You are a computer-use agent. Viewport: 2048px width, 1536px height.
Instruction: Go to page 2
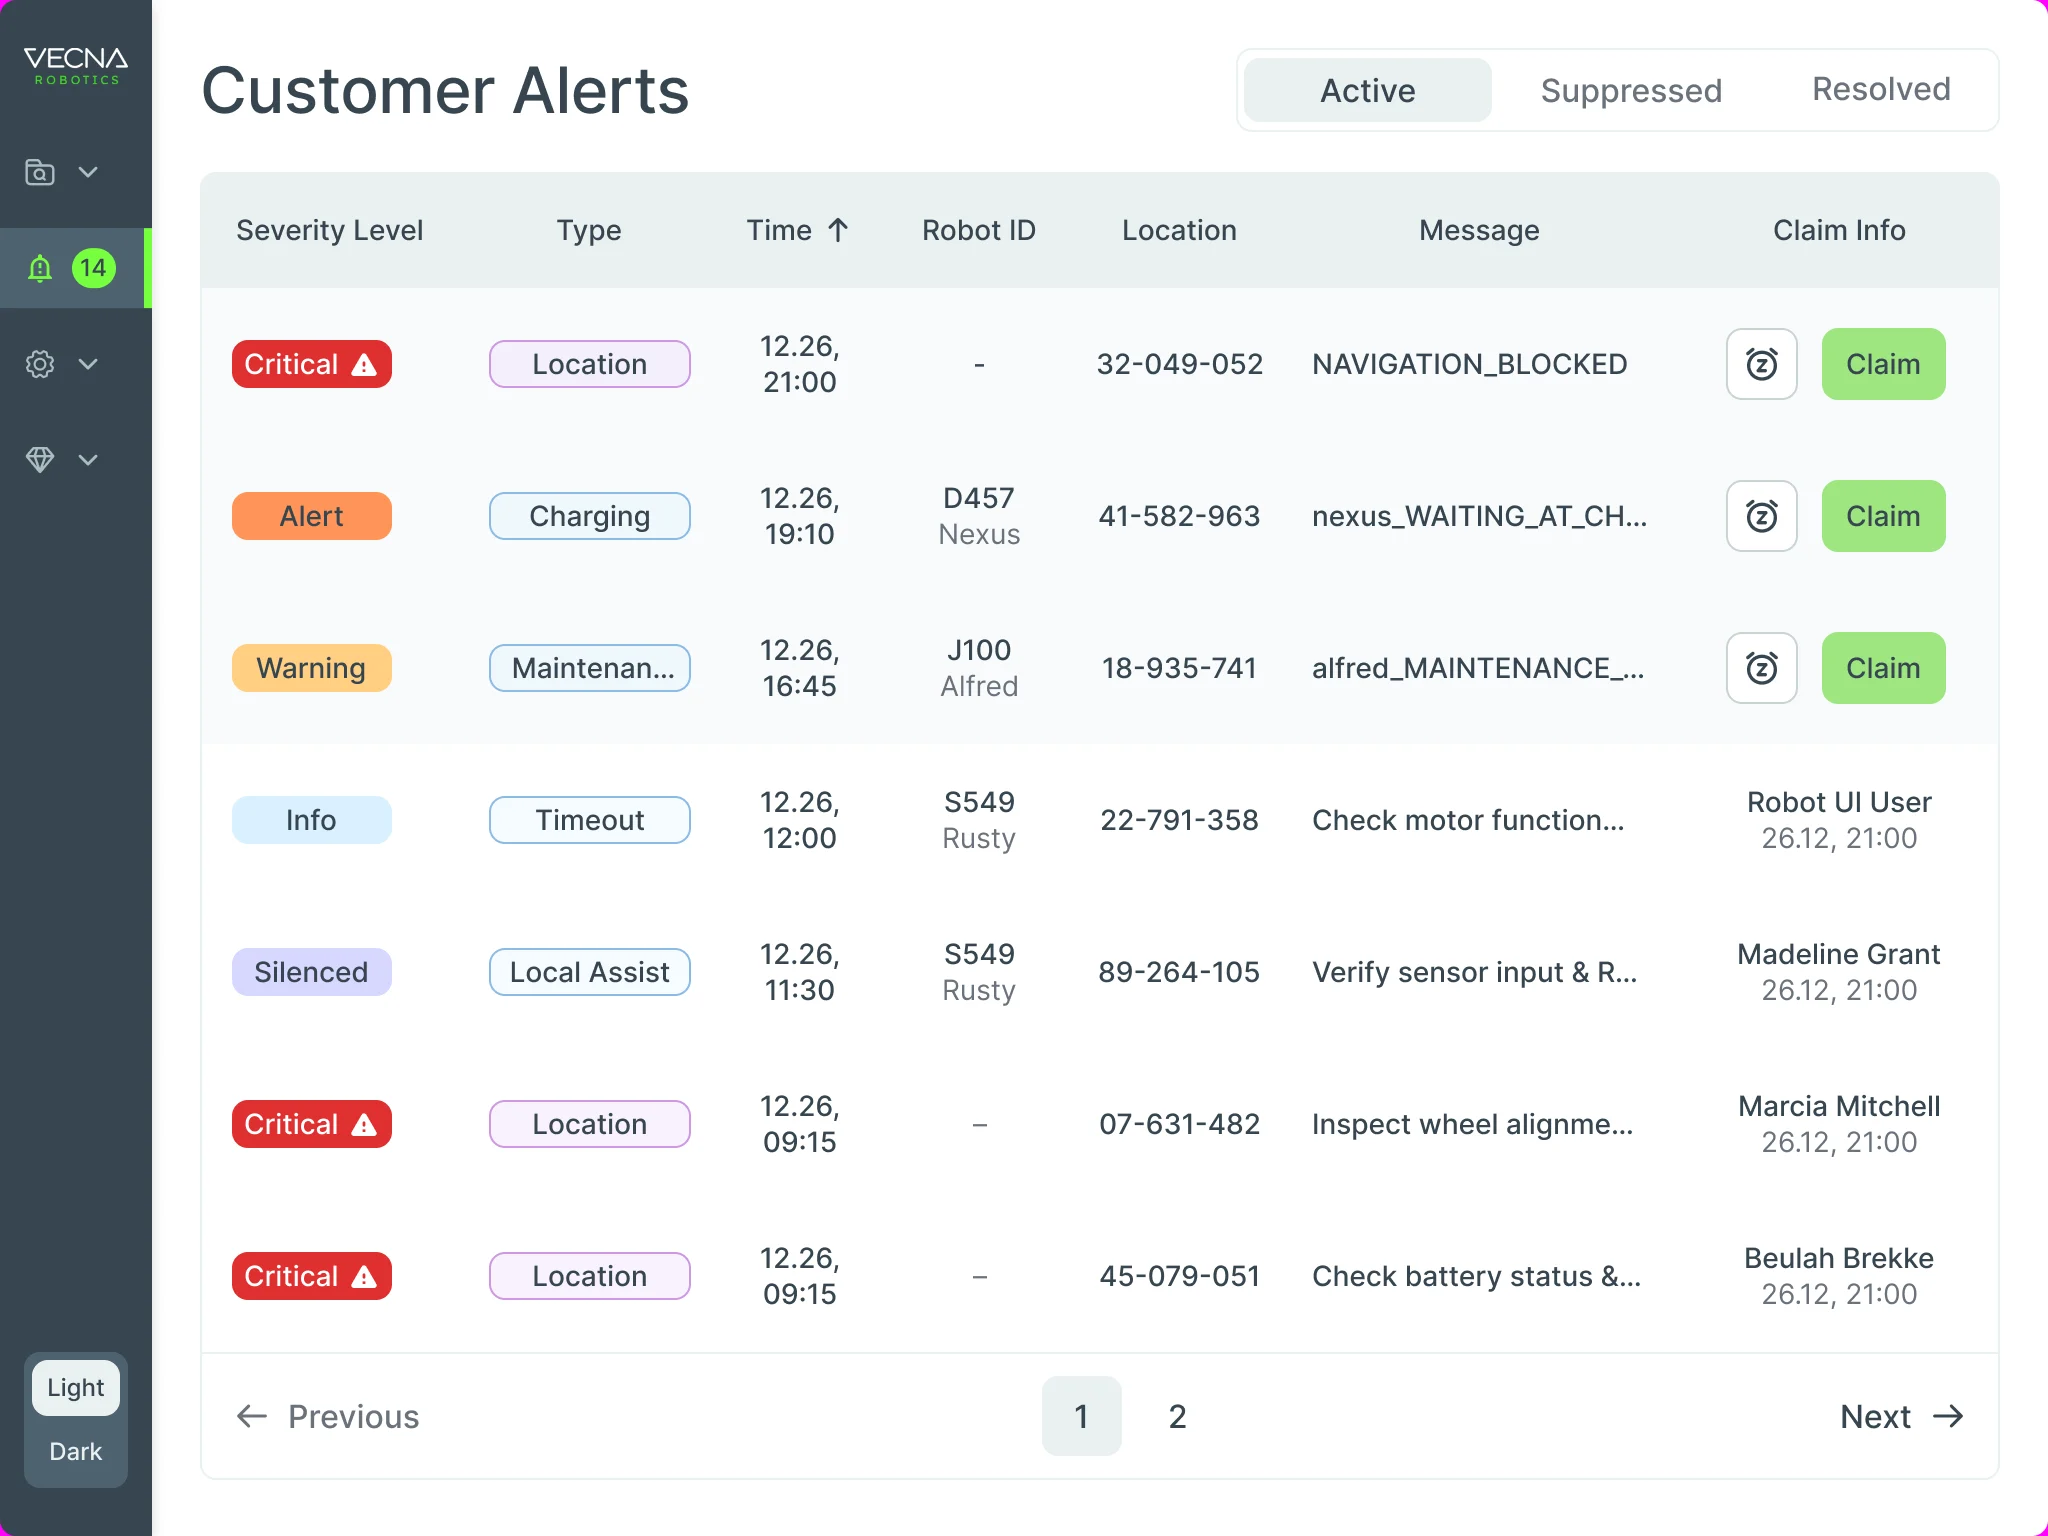click(1177, 1416)
